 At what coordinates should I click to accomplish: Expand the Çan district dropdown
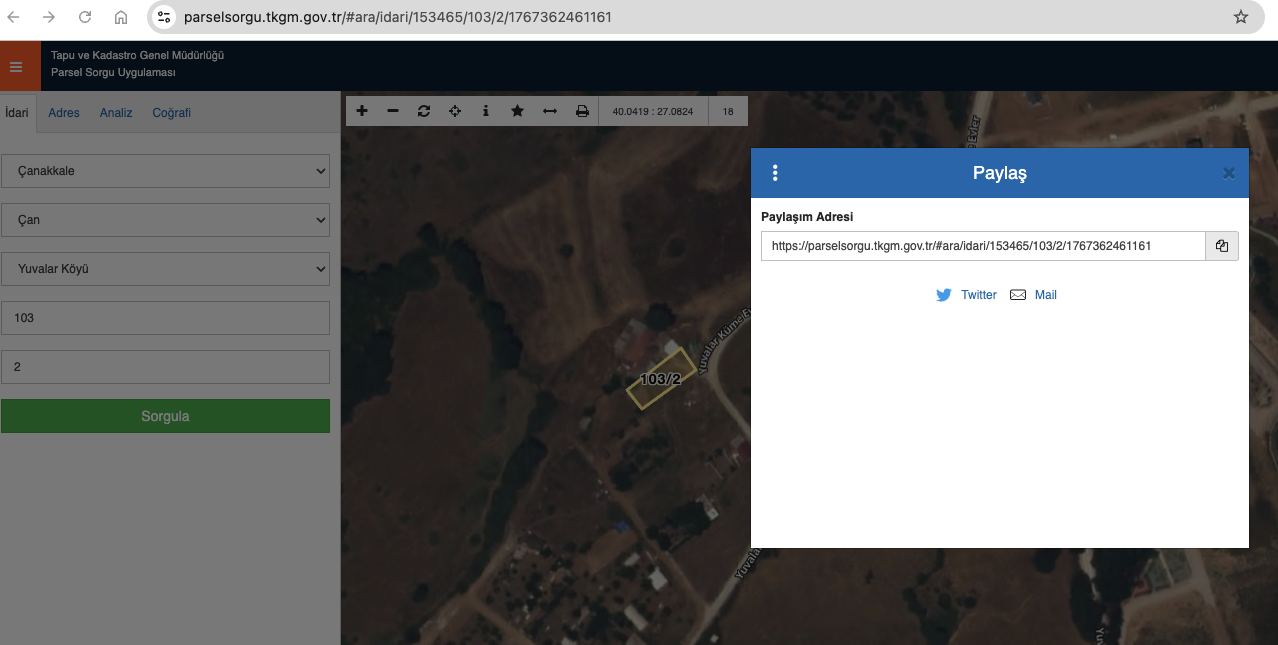(165, 220)
